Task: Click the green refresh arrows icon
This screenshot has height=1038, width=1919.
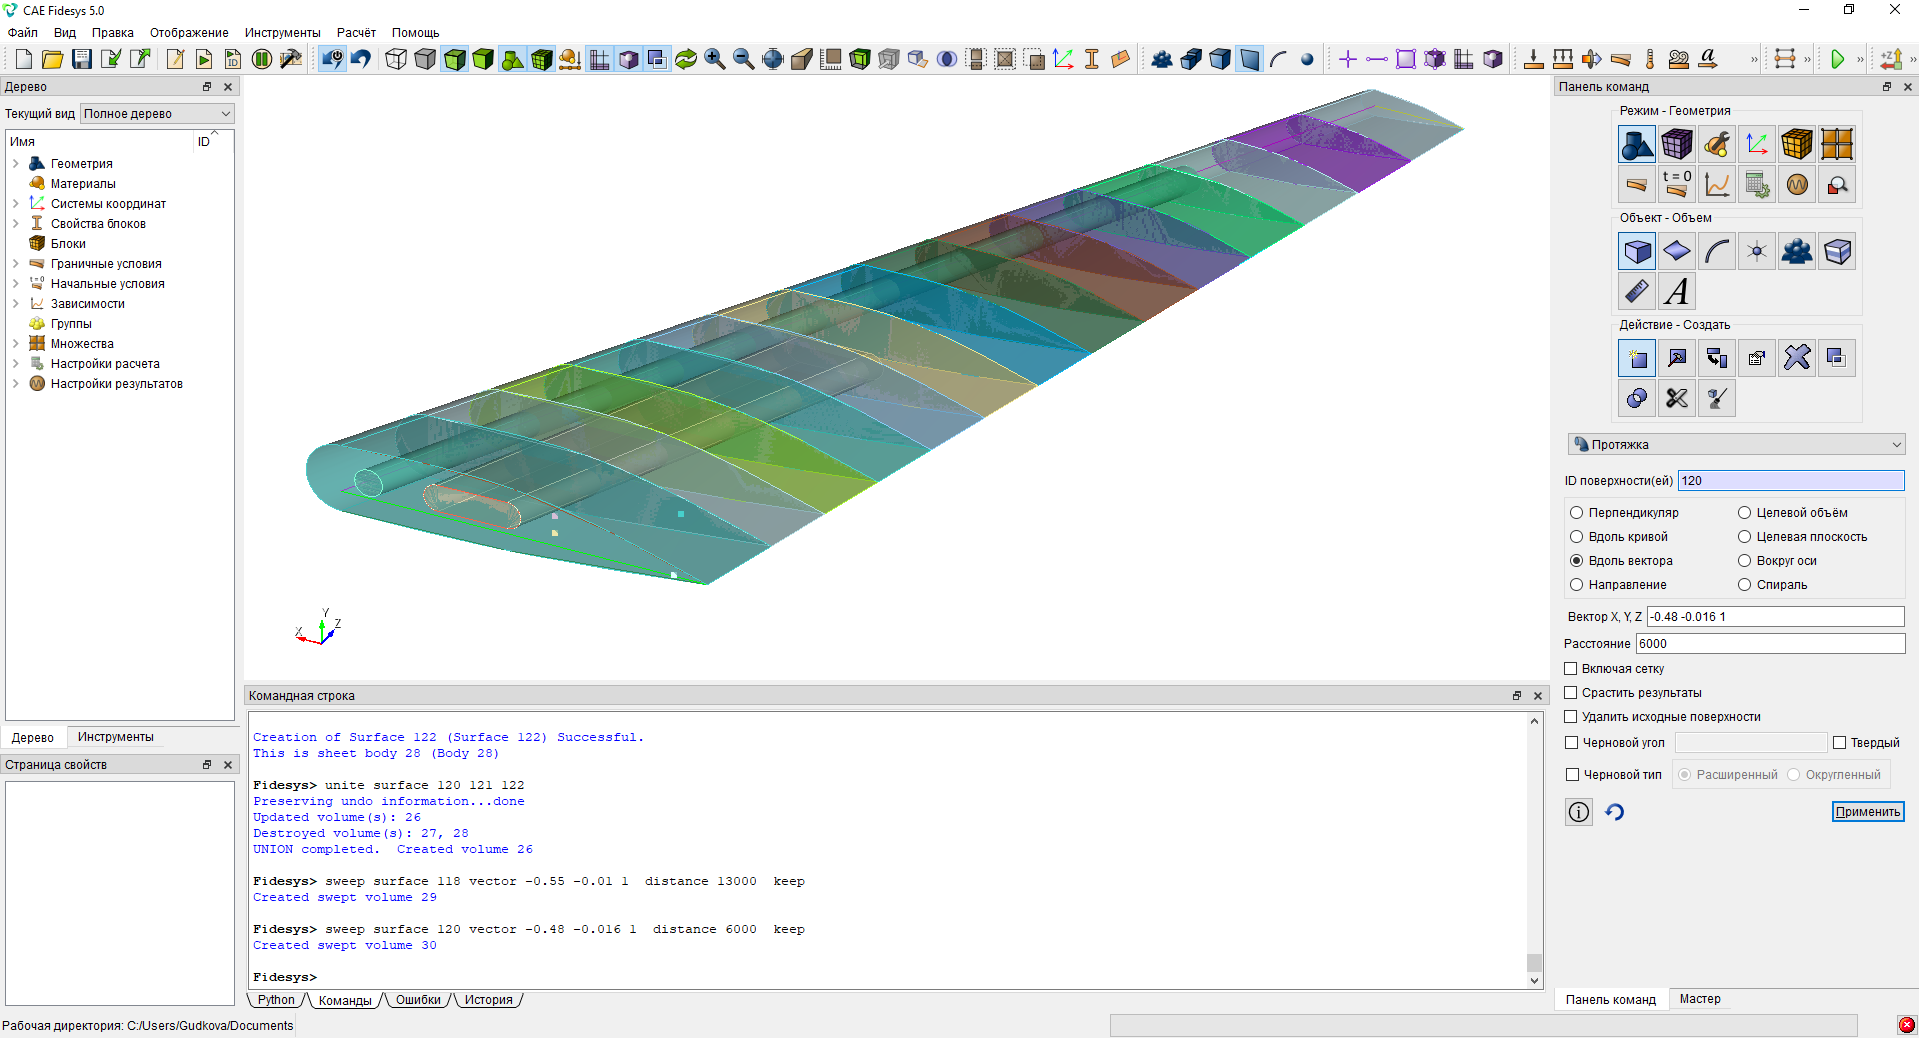Action: coord(686,59)
